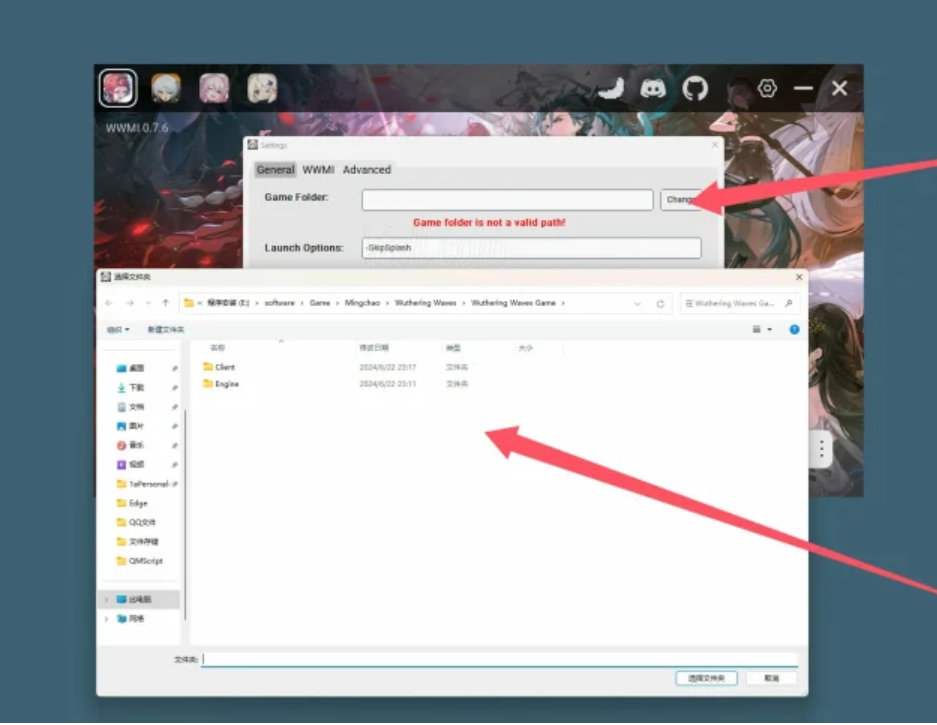Screen dimensions: 937x725
Task: Click the Launch Options input field
Action: (531, 248)
